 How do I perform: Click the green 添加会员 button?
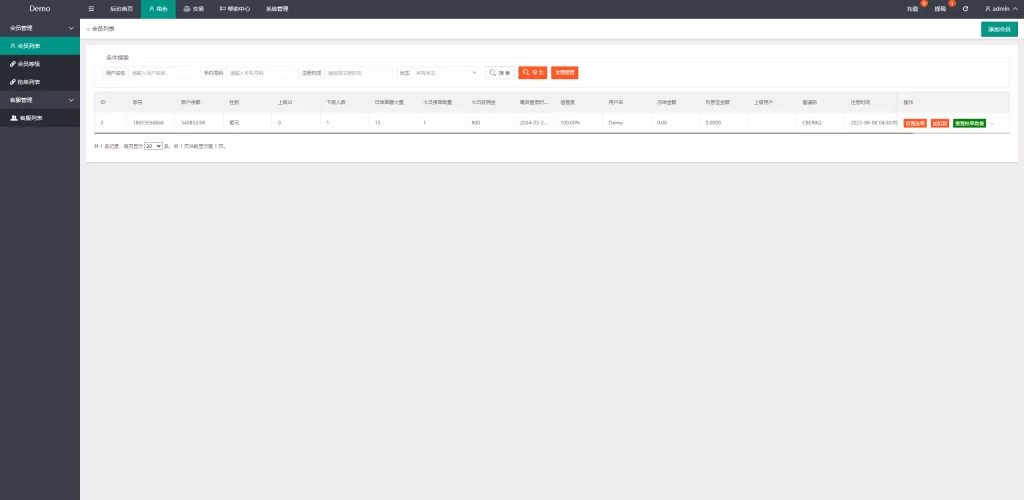pyautogui.click(x=999, y=29)
